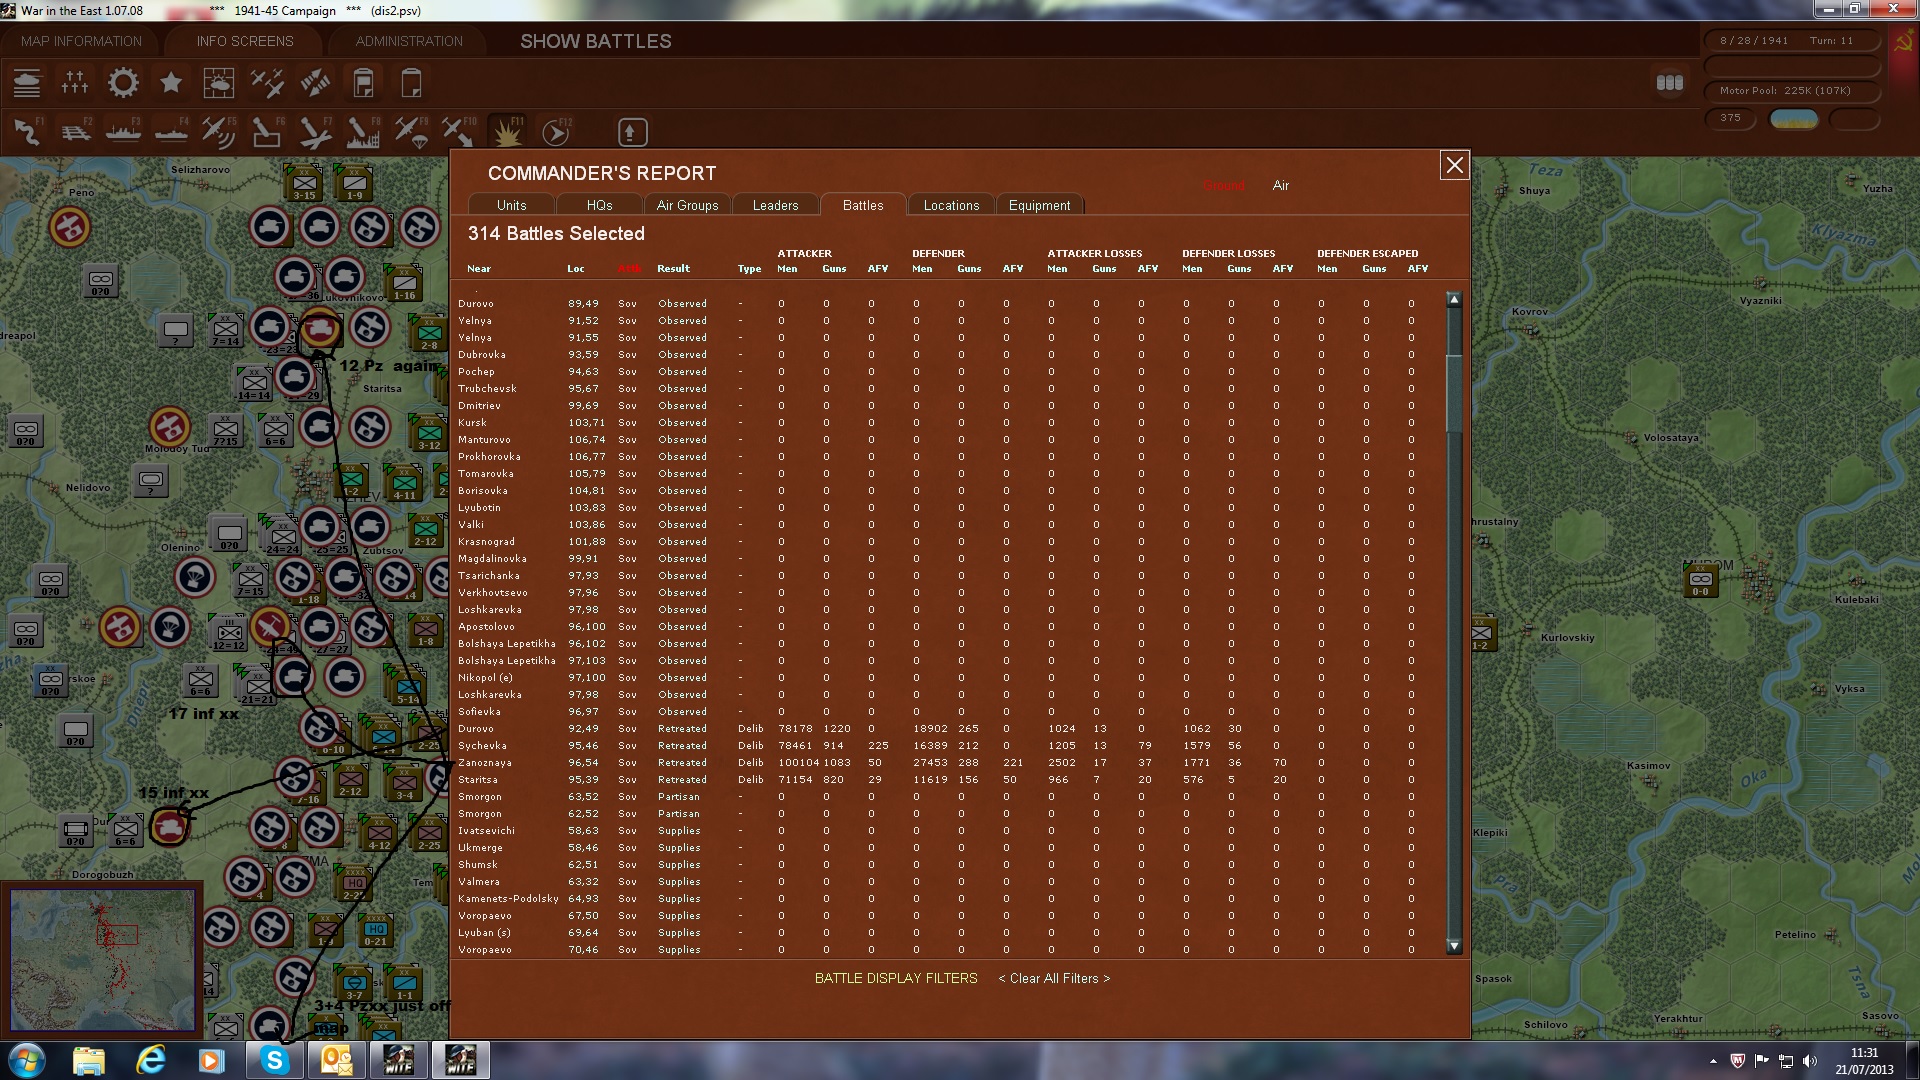The image size is (1920, 1080).
Task: Click Clear All Filters link
Action: tap(1054, 978)
